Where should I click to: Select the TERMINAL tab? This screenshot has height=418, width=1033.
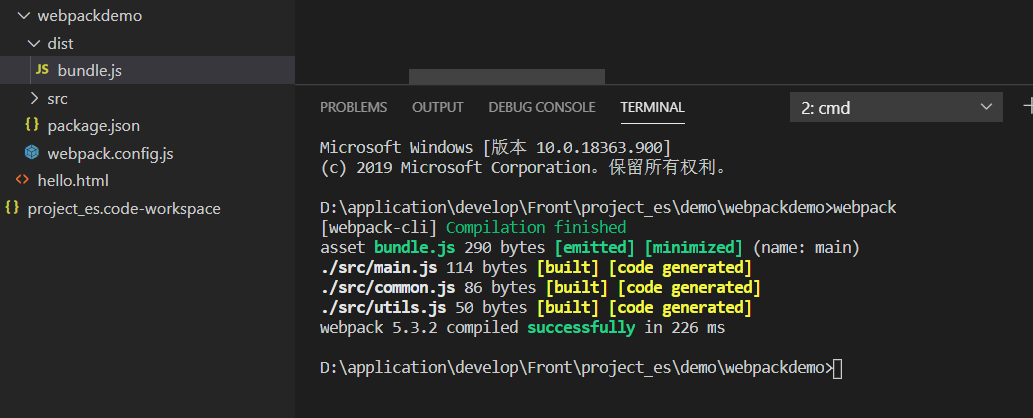pos(652,107)
